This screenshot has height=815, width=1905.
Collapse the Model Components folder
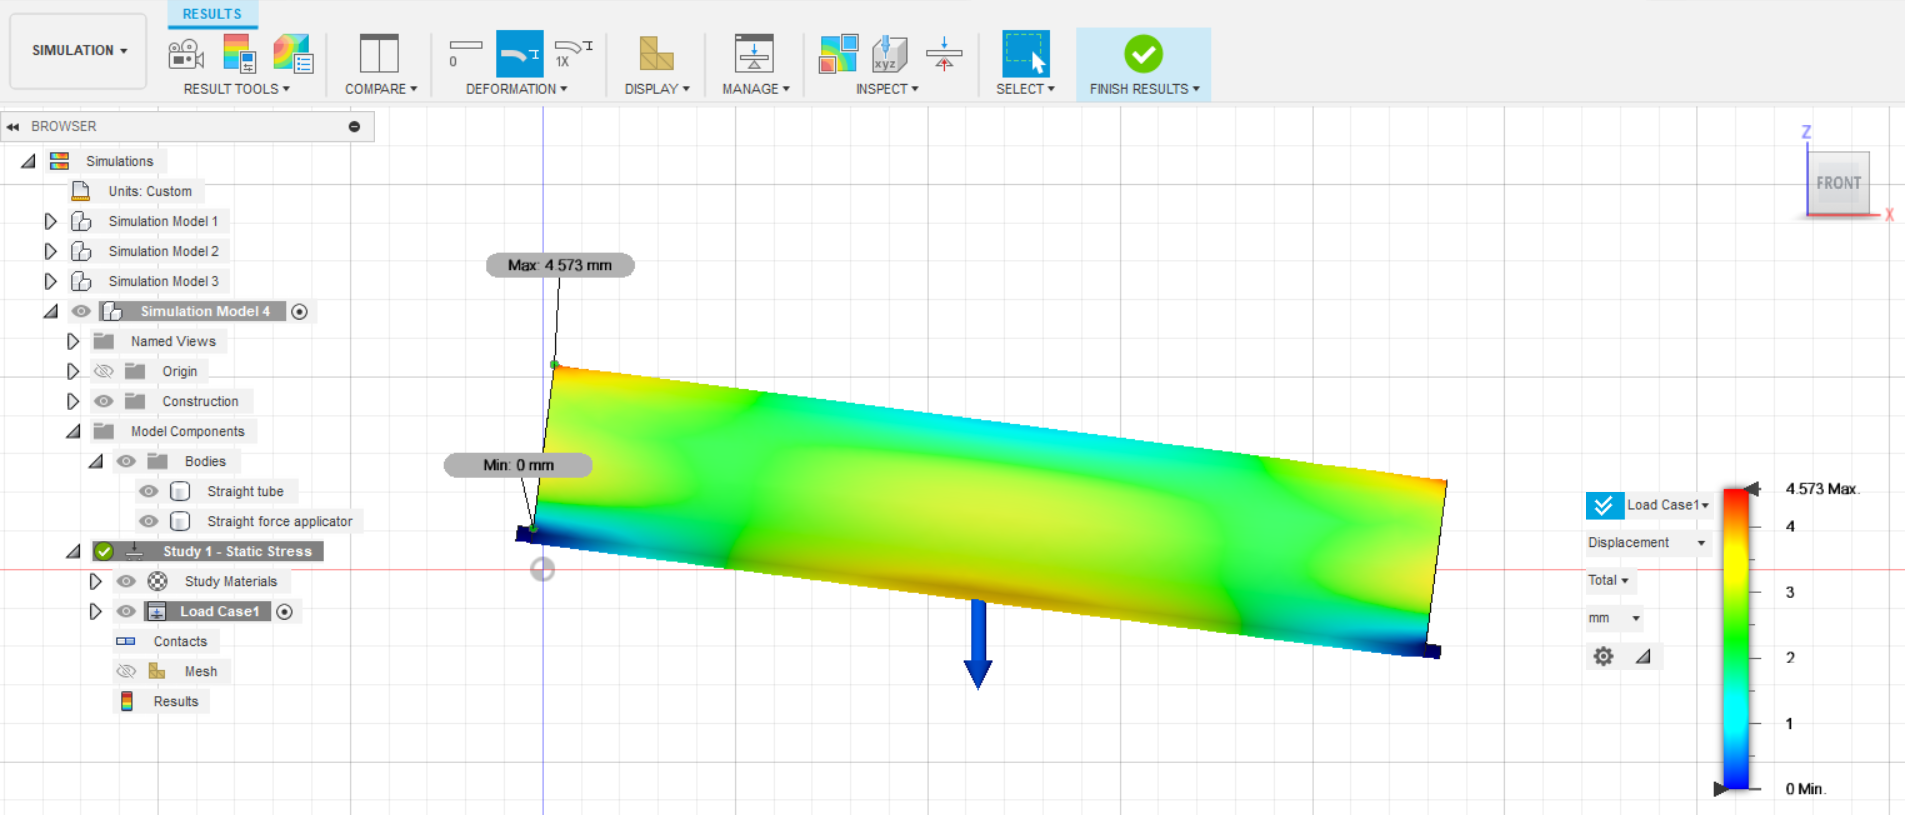click(x=73, y=431)
